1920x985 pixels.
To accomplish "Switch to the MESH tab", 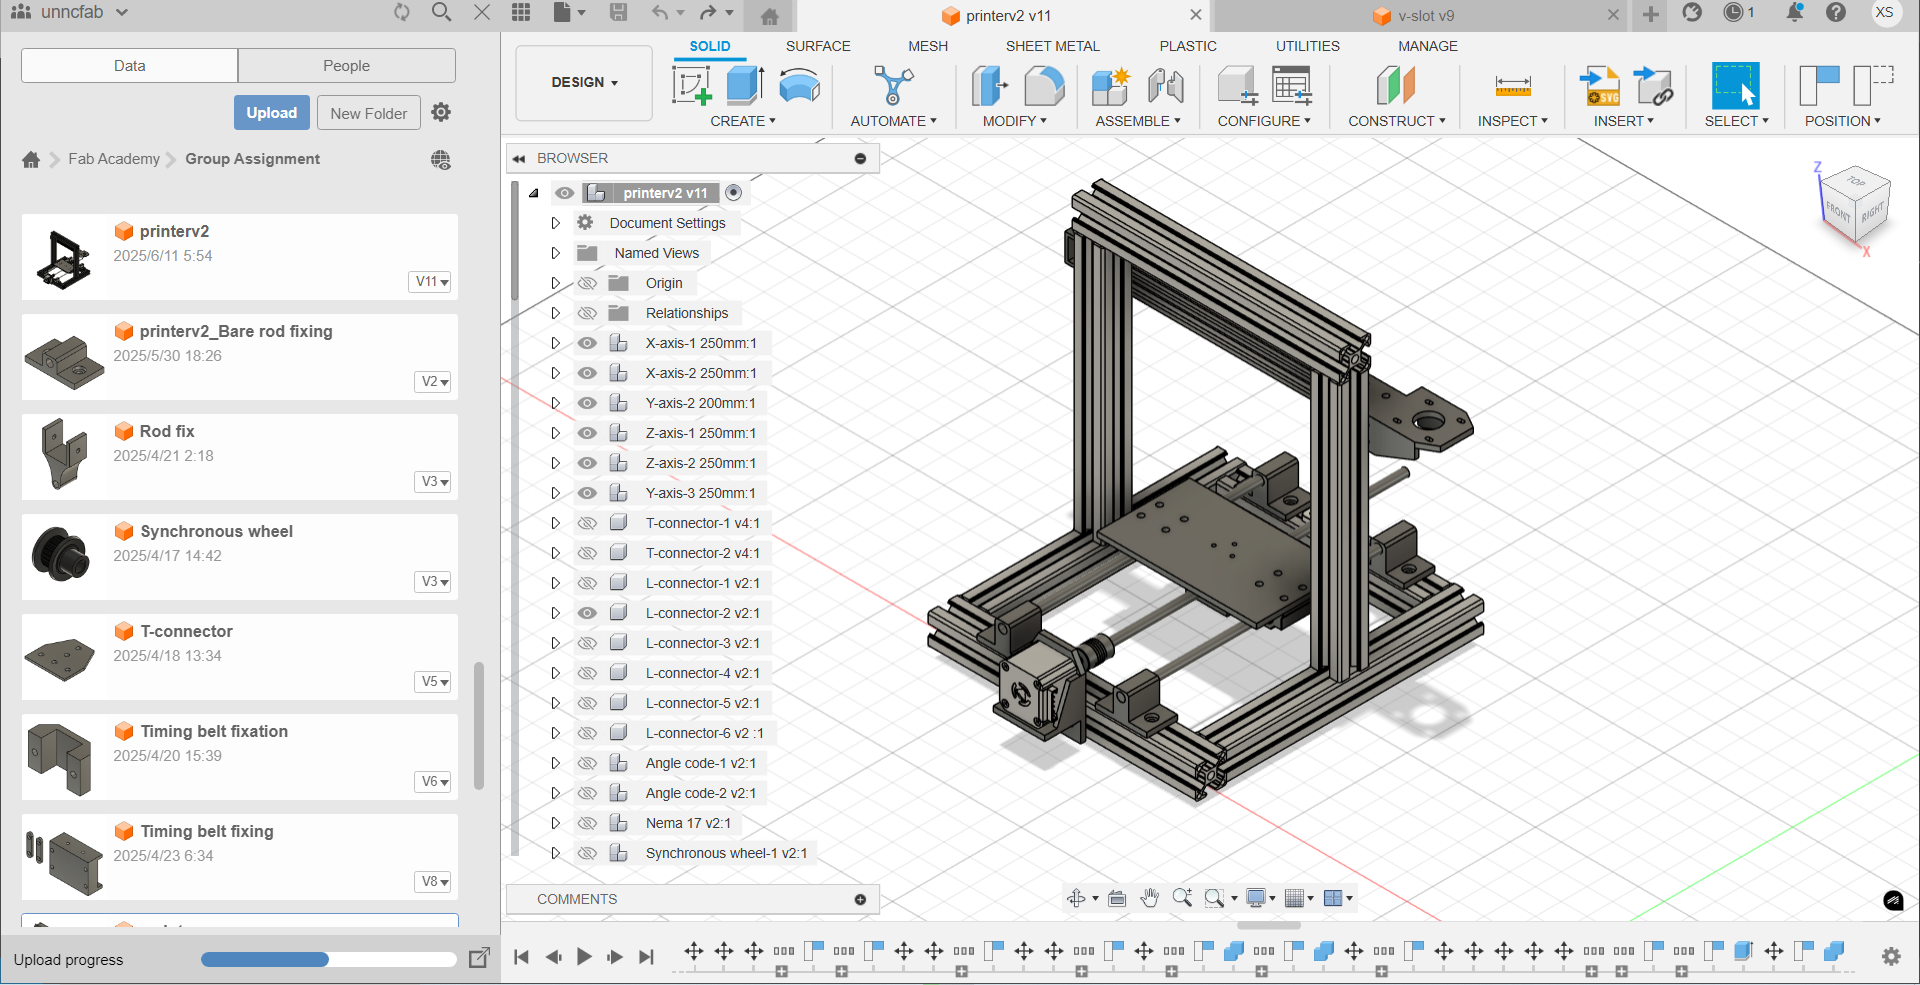I will point(928,46).
